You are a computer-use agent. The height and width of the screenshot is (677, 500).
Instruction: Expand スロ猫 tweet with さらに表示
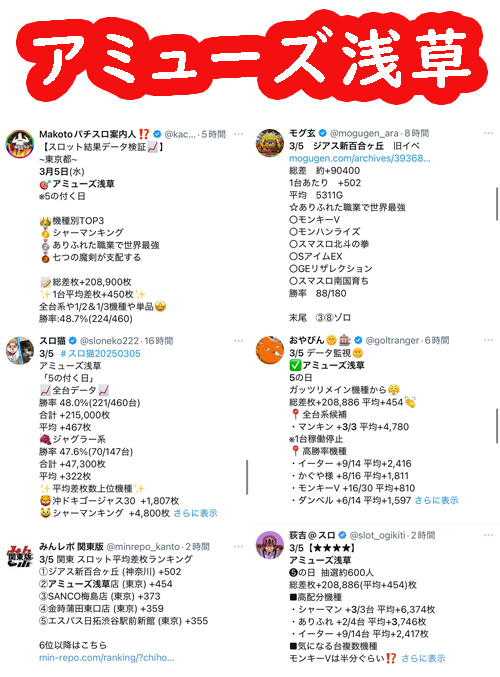pos(195,513)
